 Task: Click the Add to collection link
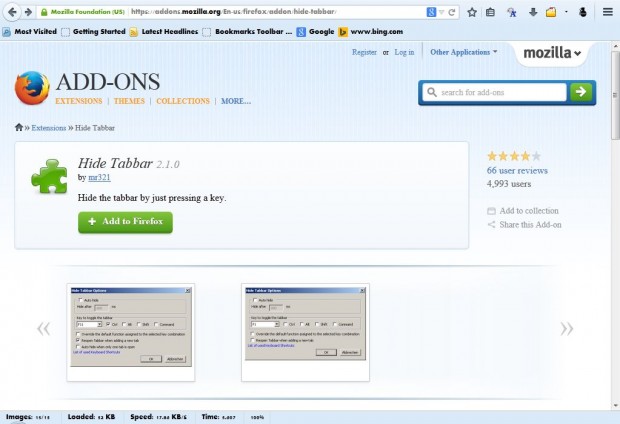click(528, 211)
